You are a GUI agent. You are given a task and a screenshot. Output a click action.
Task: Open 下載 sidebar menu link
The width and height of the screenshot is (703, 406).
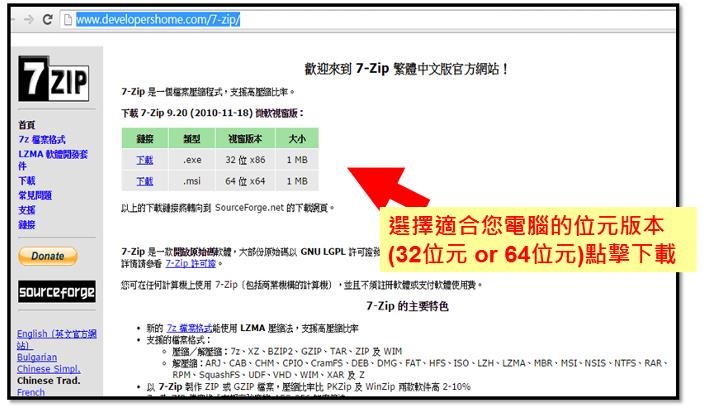point(26,181)
